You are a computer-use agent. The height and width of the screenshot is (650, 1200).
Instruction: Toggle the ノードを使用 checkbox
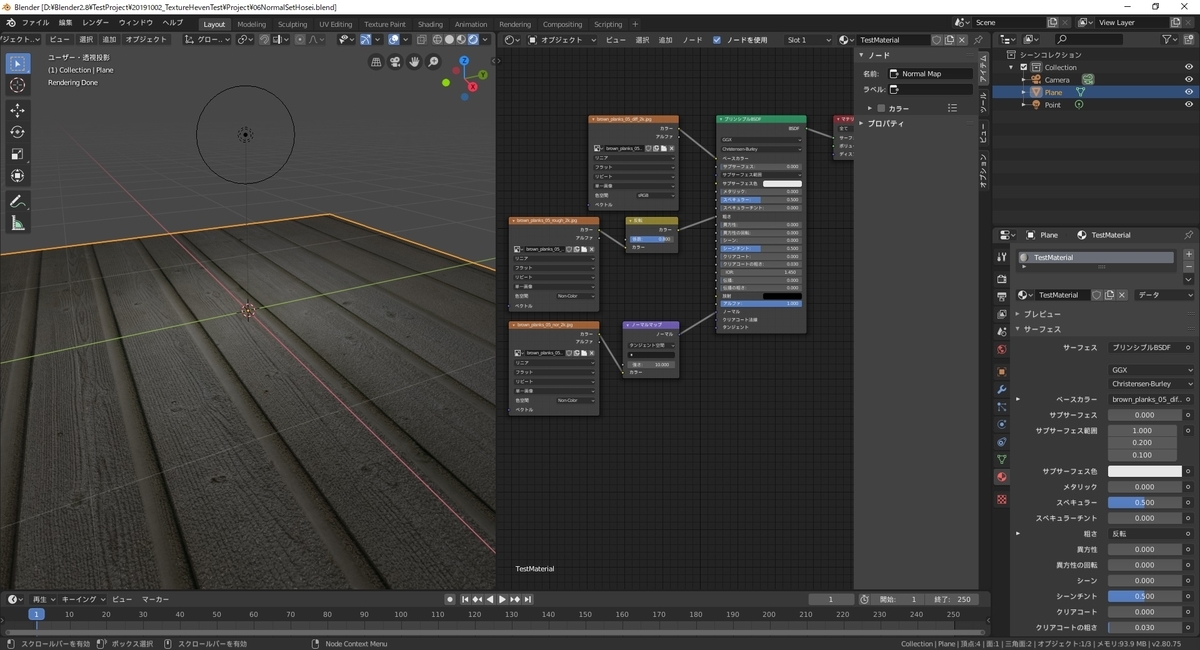[x=717, y=40]
